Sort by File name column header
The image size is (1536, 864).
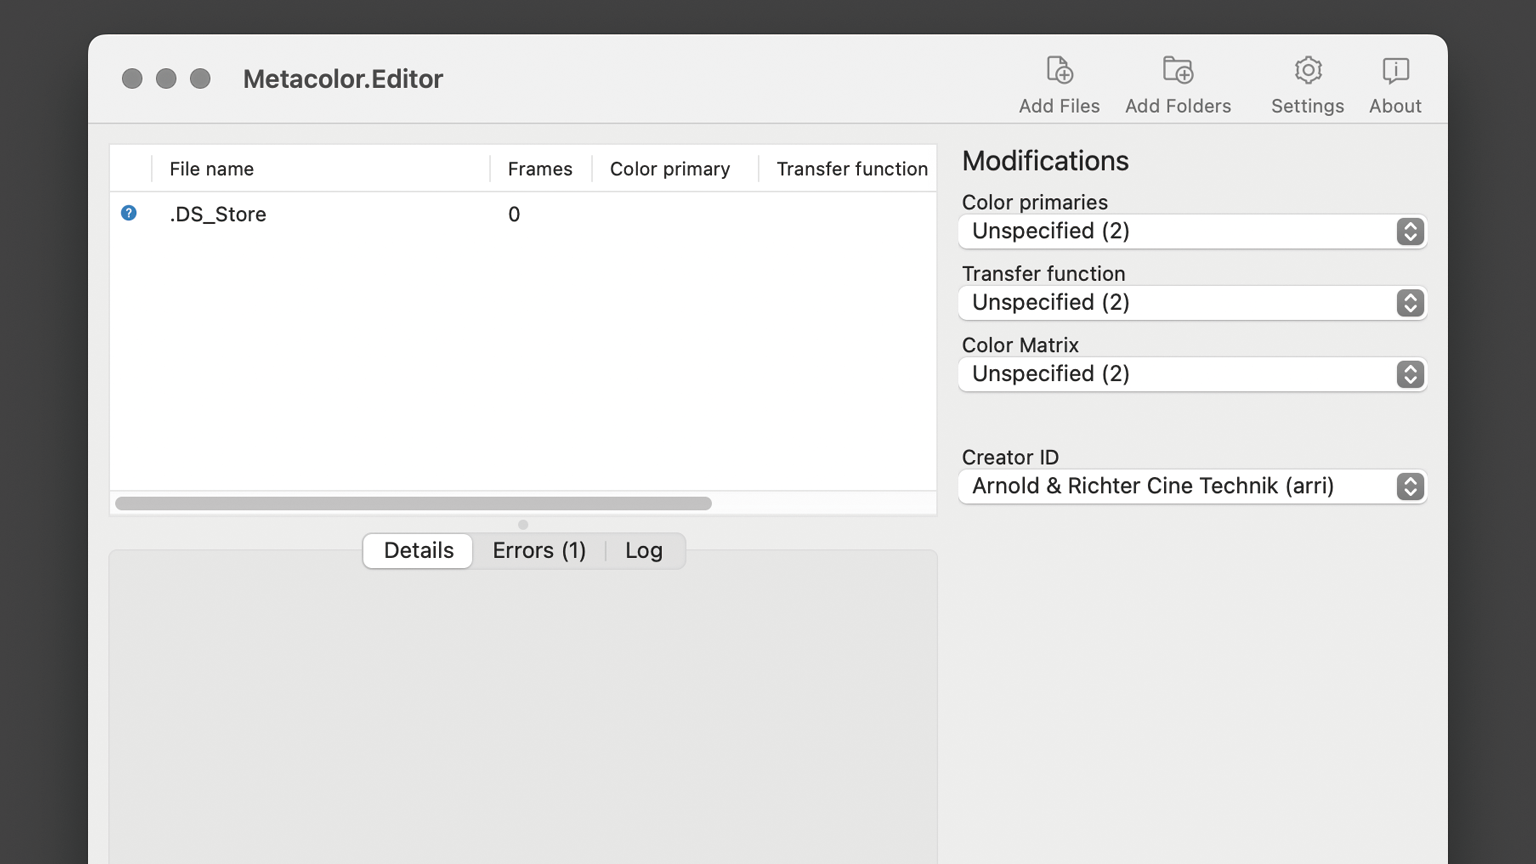(x=212, y=169)
